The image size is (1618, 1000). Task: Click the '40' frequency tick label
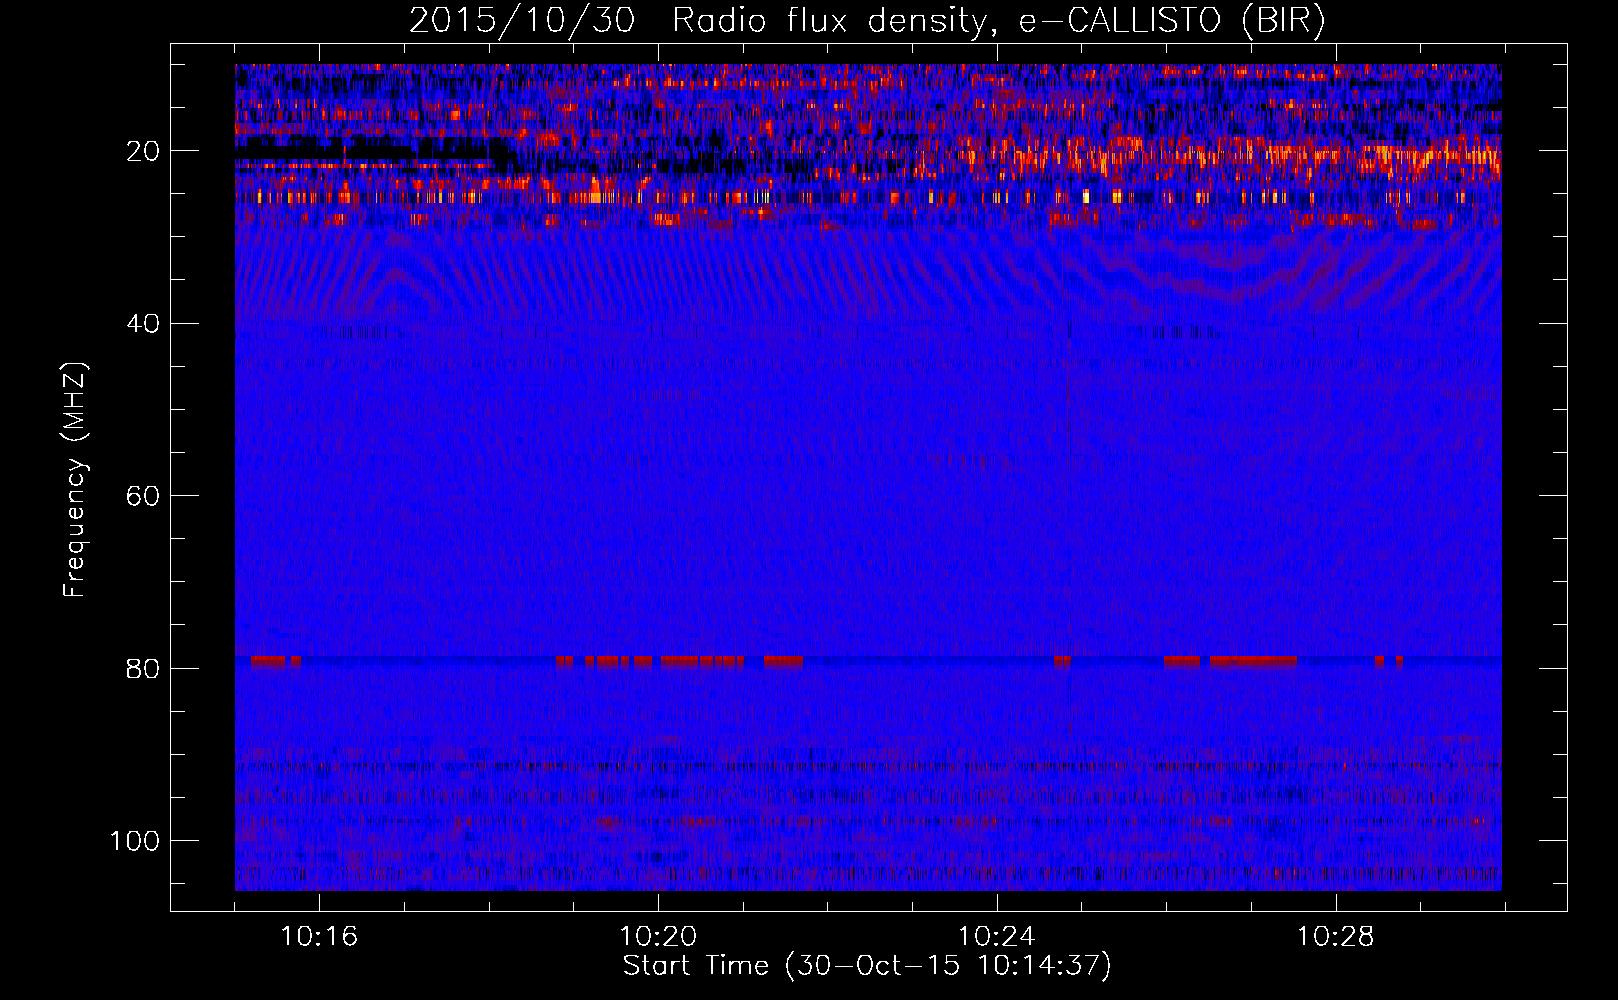tap(143, 324)
